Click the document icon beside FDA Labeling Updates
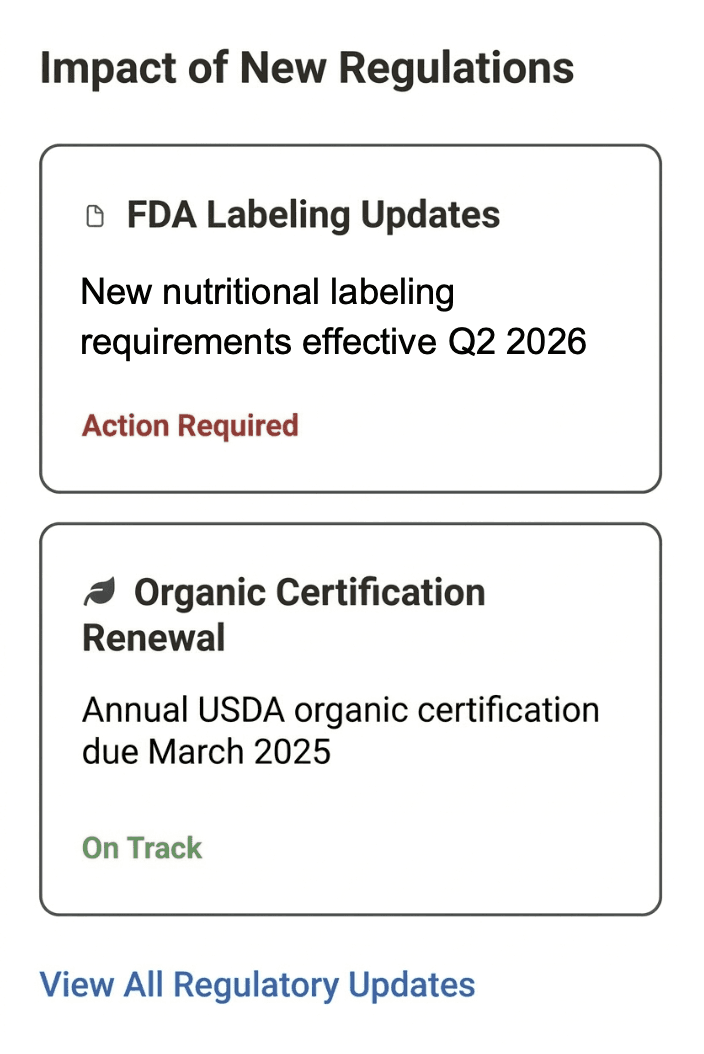Image resolution: width=704 pixels, height=1054 pixels. pyautogui.click(x=95, y=214)
